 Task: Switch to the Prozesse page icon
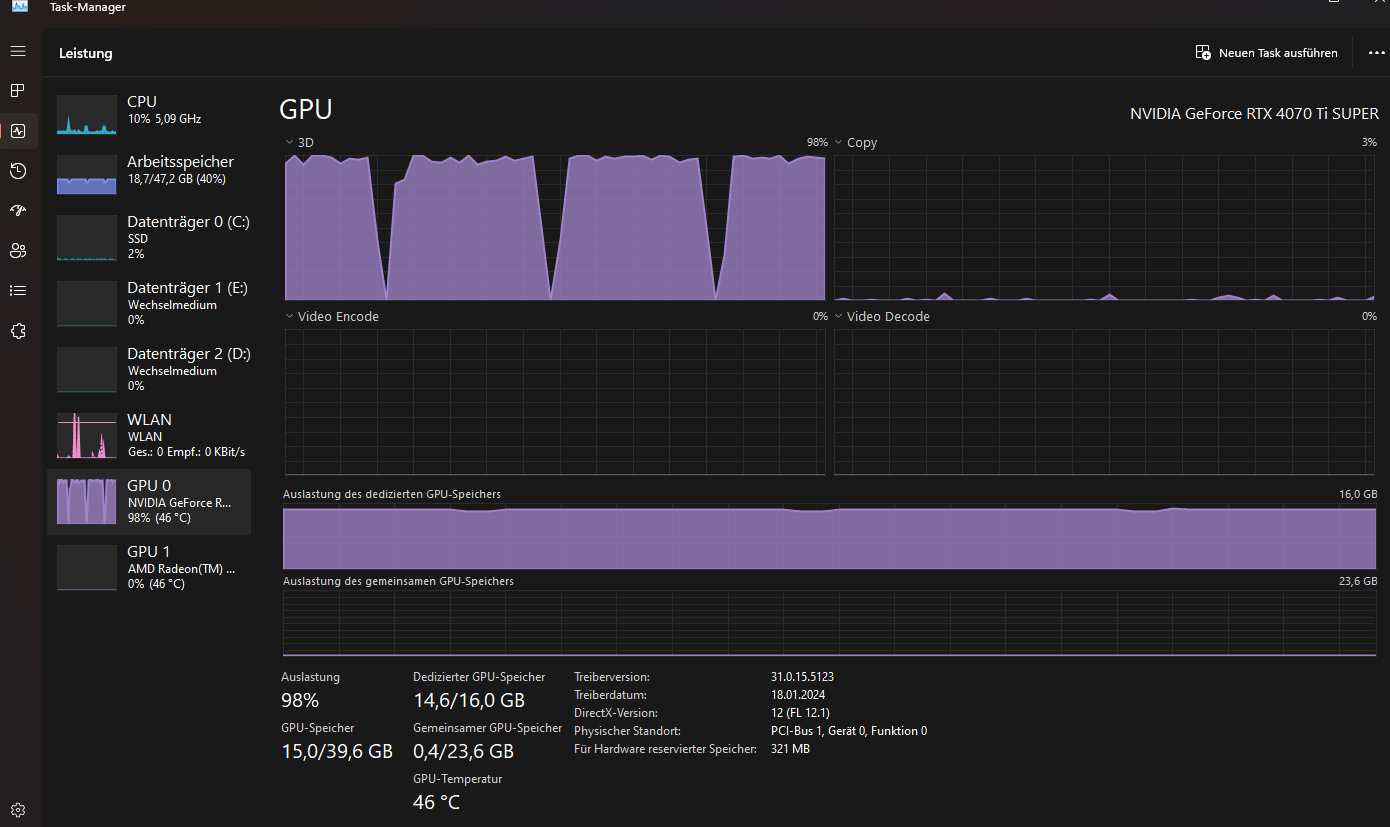(x=18, y=91)
